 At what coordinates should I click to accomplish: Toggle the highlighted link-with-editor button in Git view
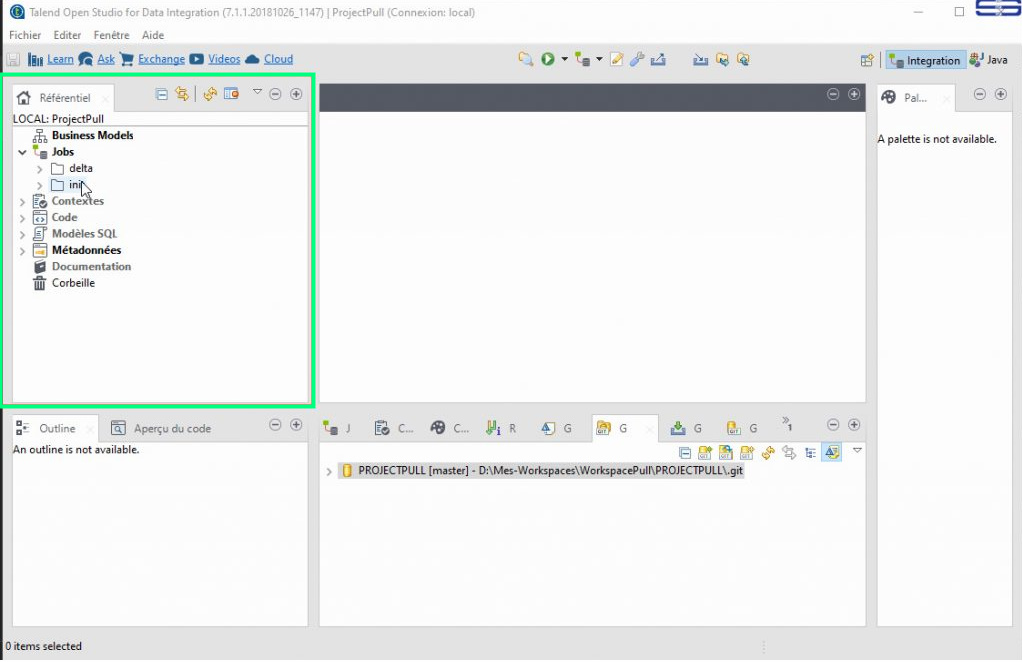tap(832, 452)
